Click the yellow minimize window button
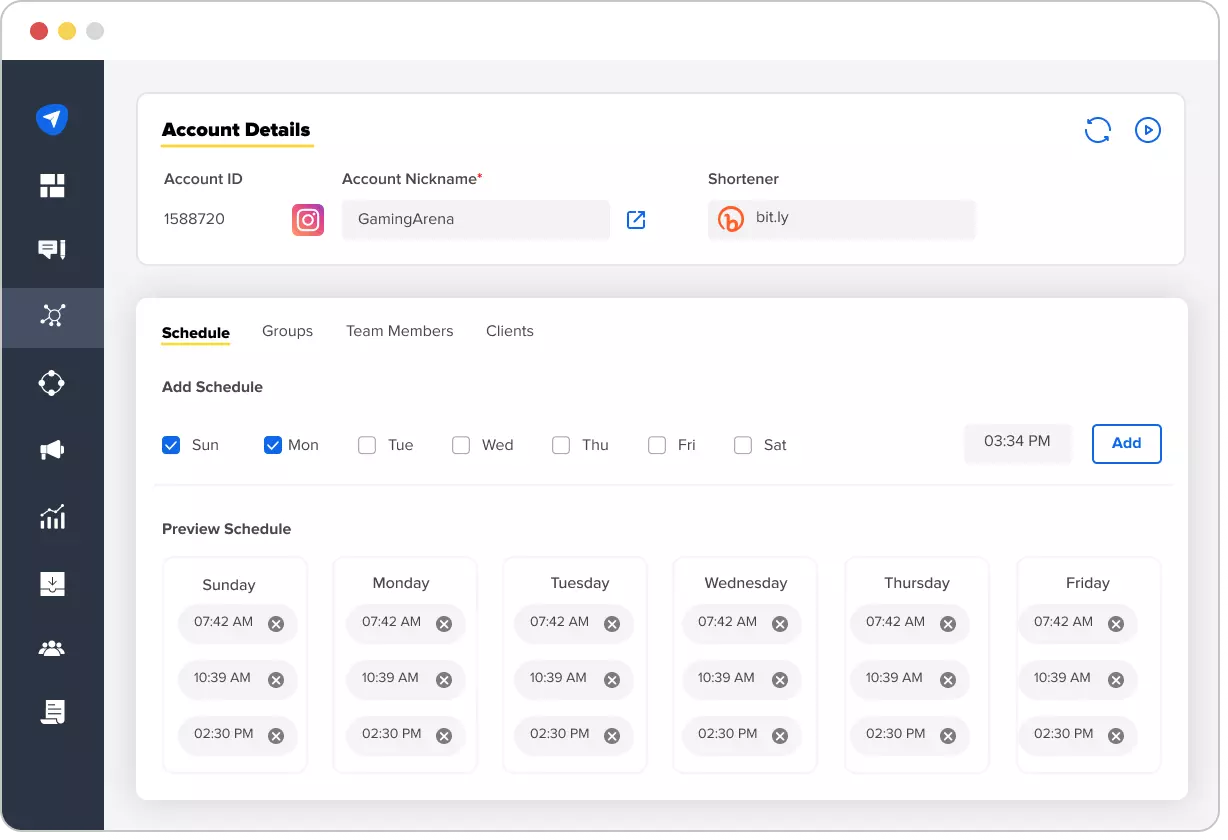Image resolution: width=1228 pixels, height=840 pixels. click(67, 31)
